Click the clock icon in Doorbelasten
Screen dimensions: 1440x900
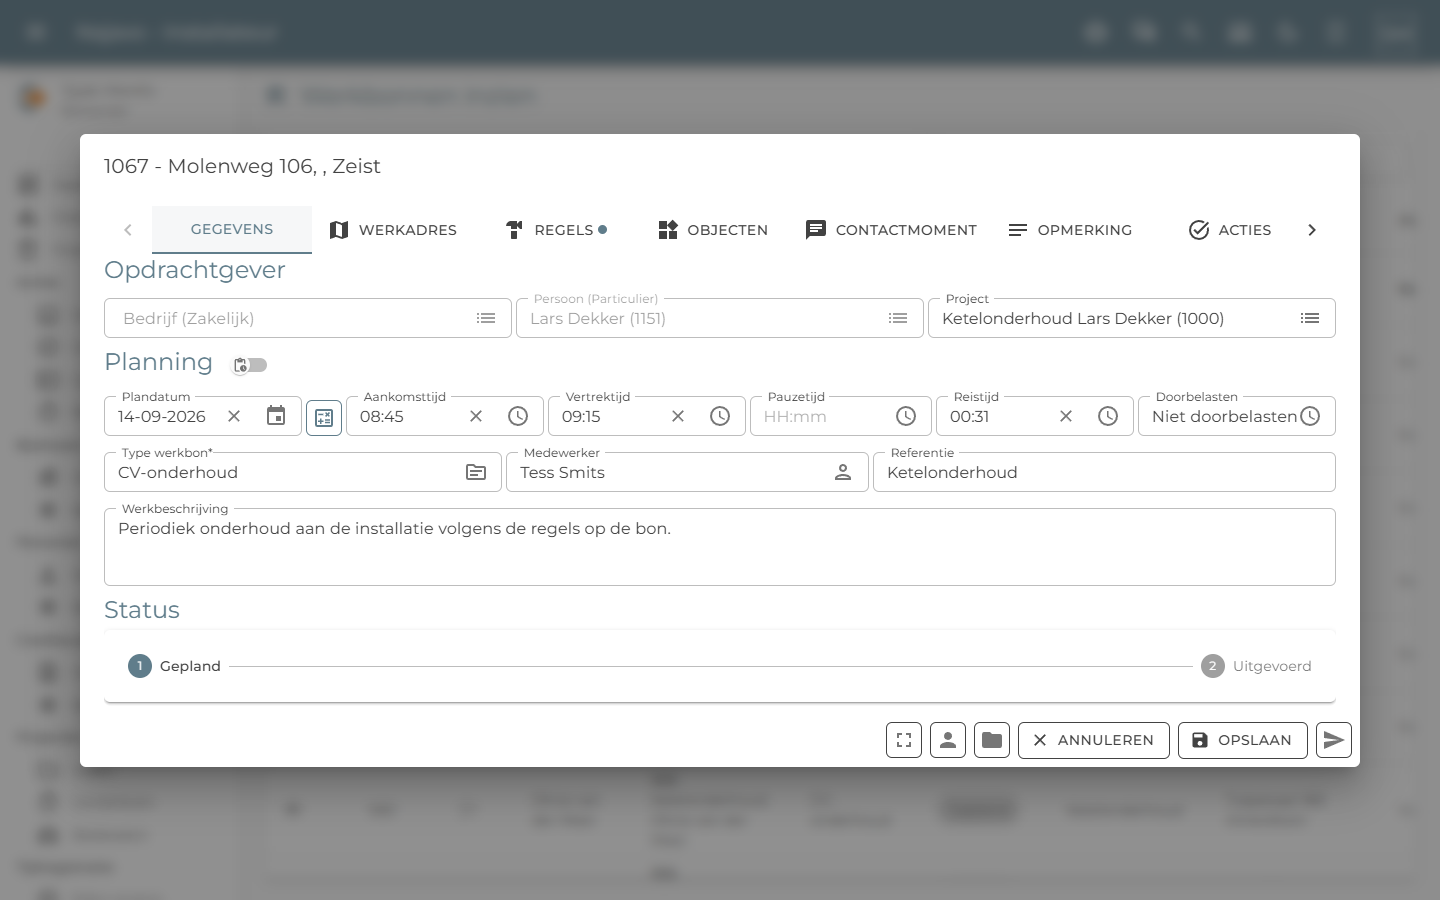1310,416
